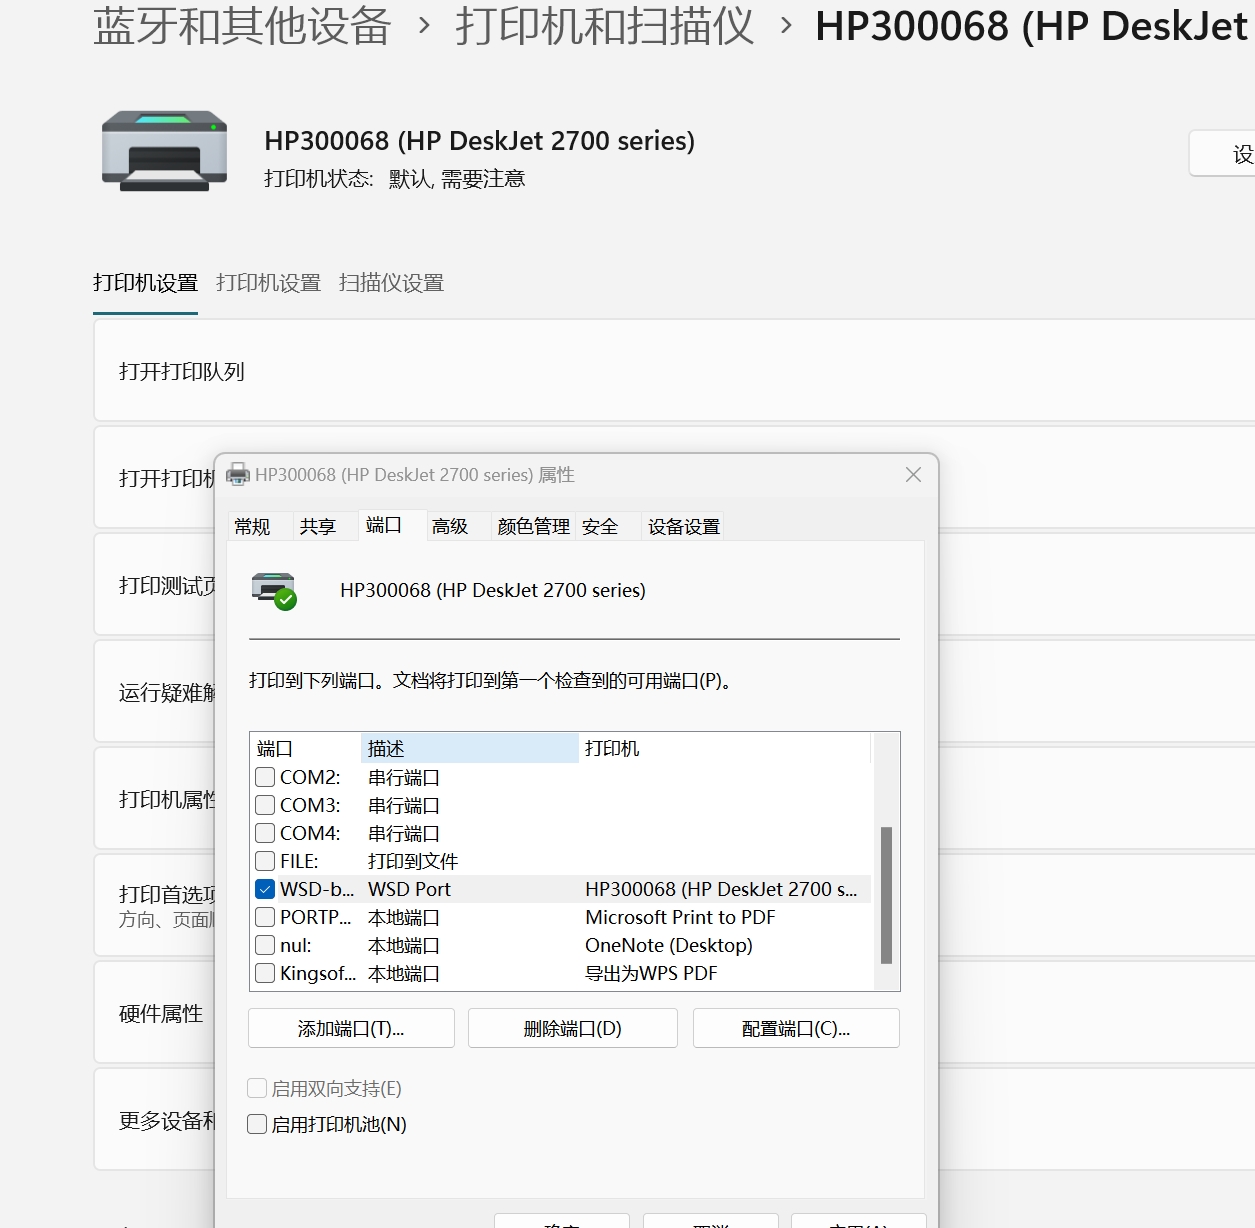
Task: Click the breadcrumb chevron after 蓝牙和其他设备
Action: pyautogui.click(x=424, y=26)
